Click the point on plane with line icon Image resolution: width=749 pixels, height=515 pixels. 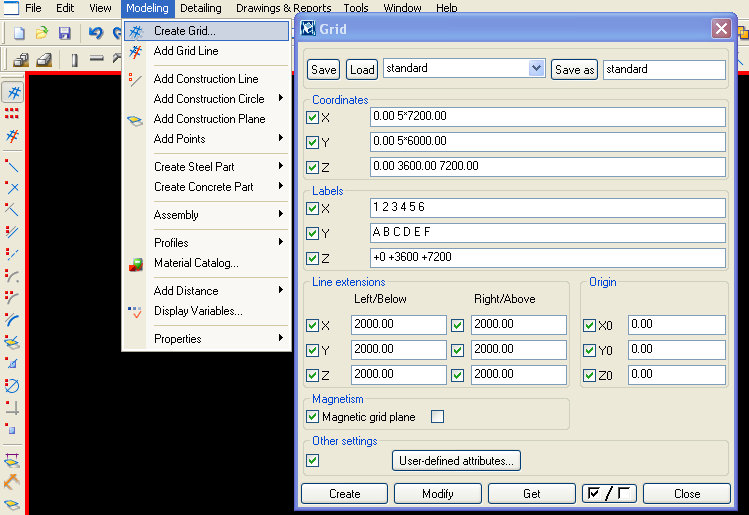point(12,341)
